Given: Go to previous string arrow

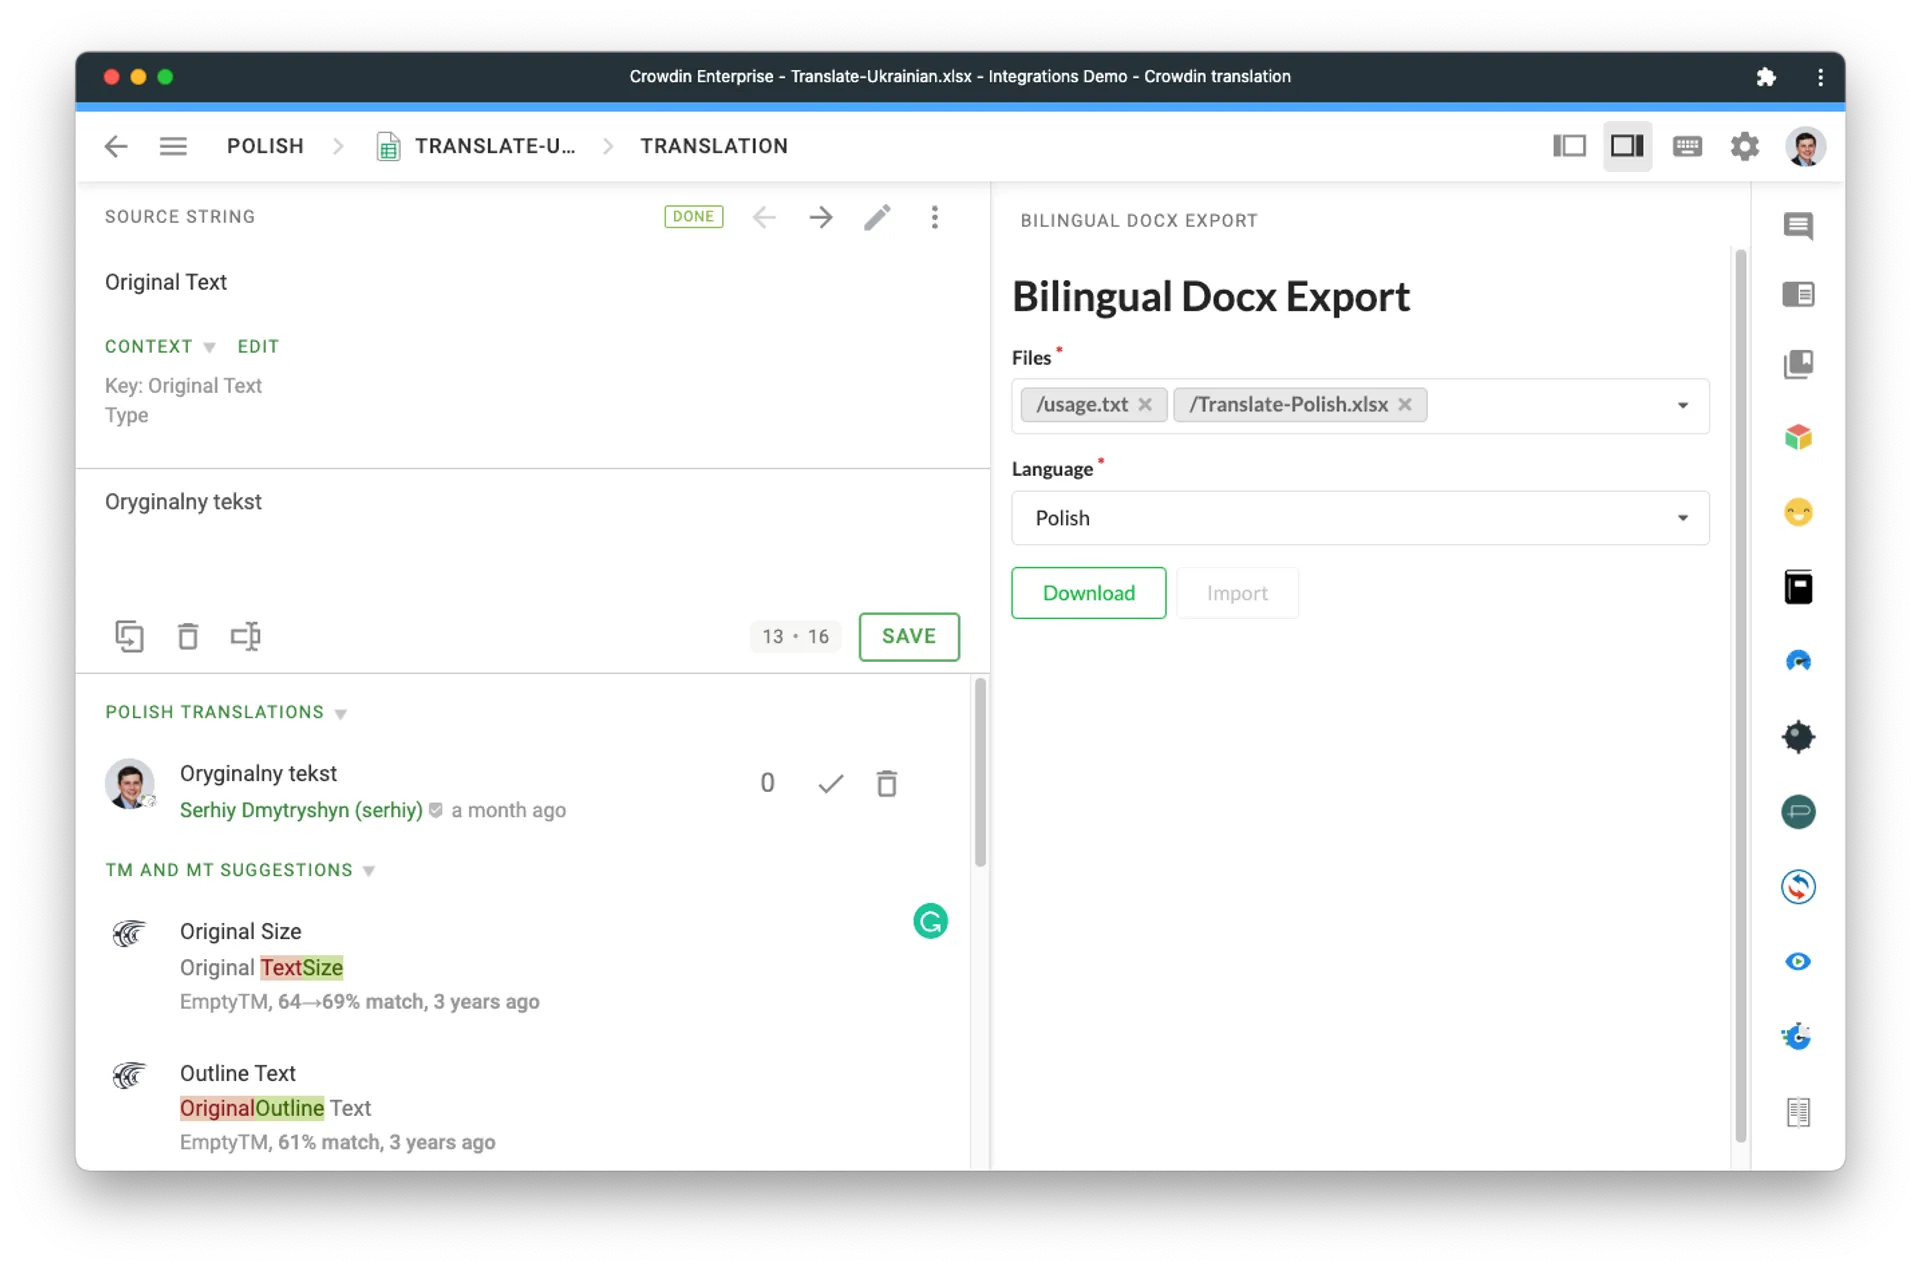Looking at the screenshot, I should [x=764, y=217].
